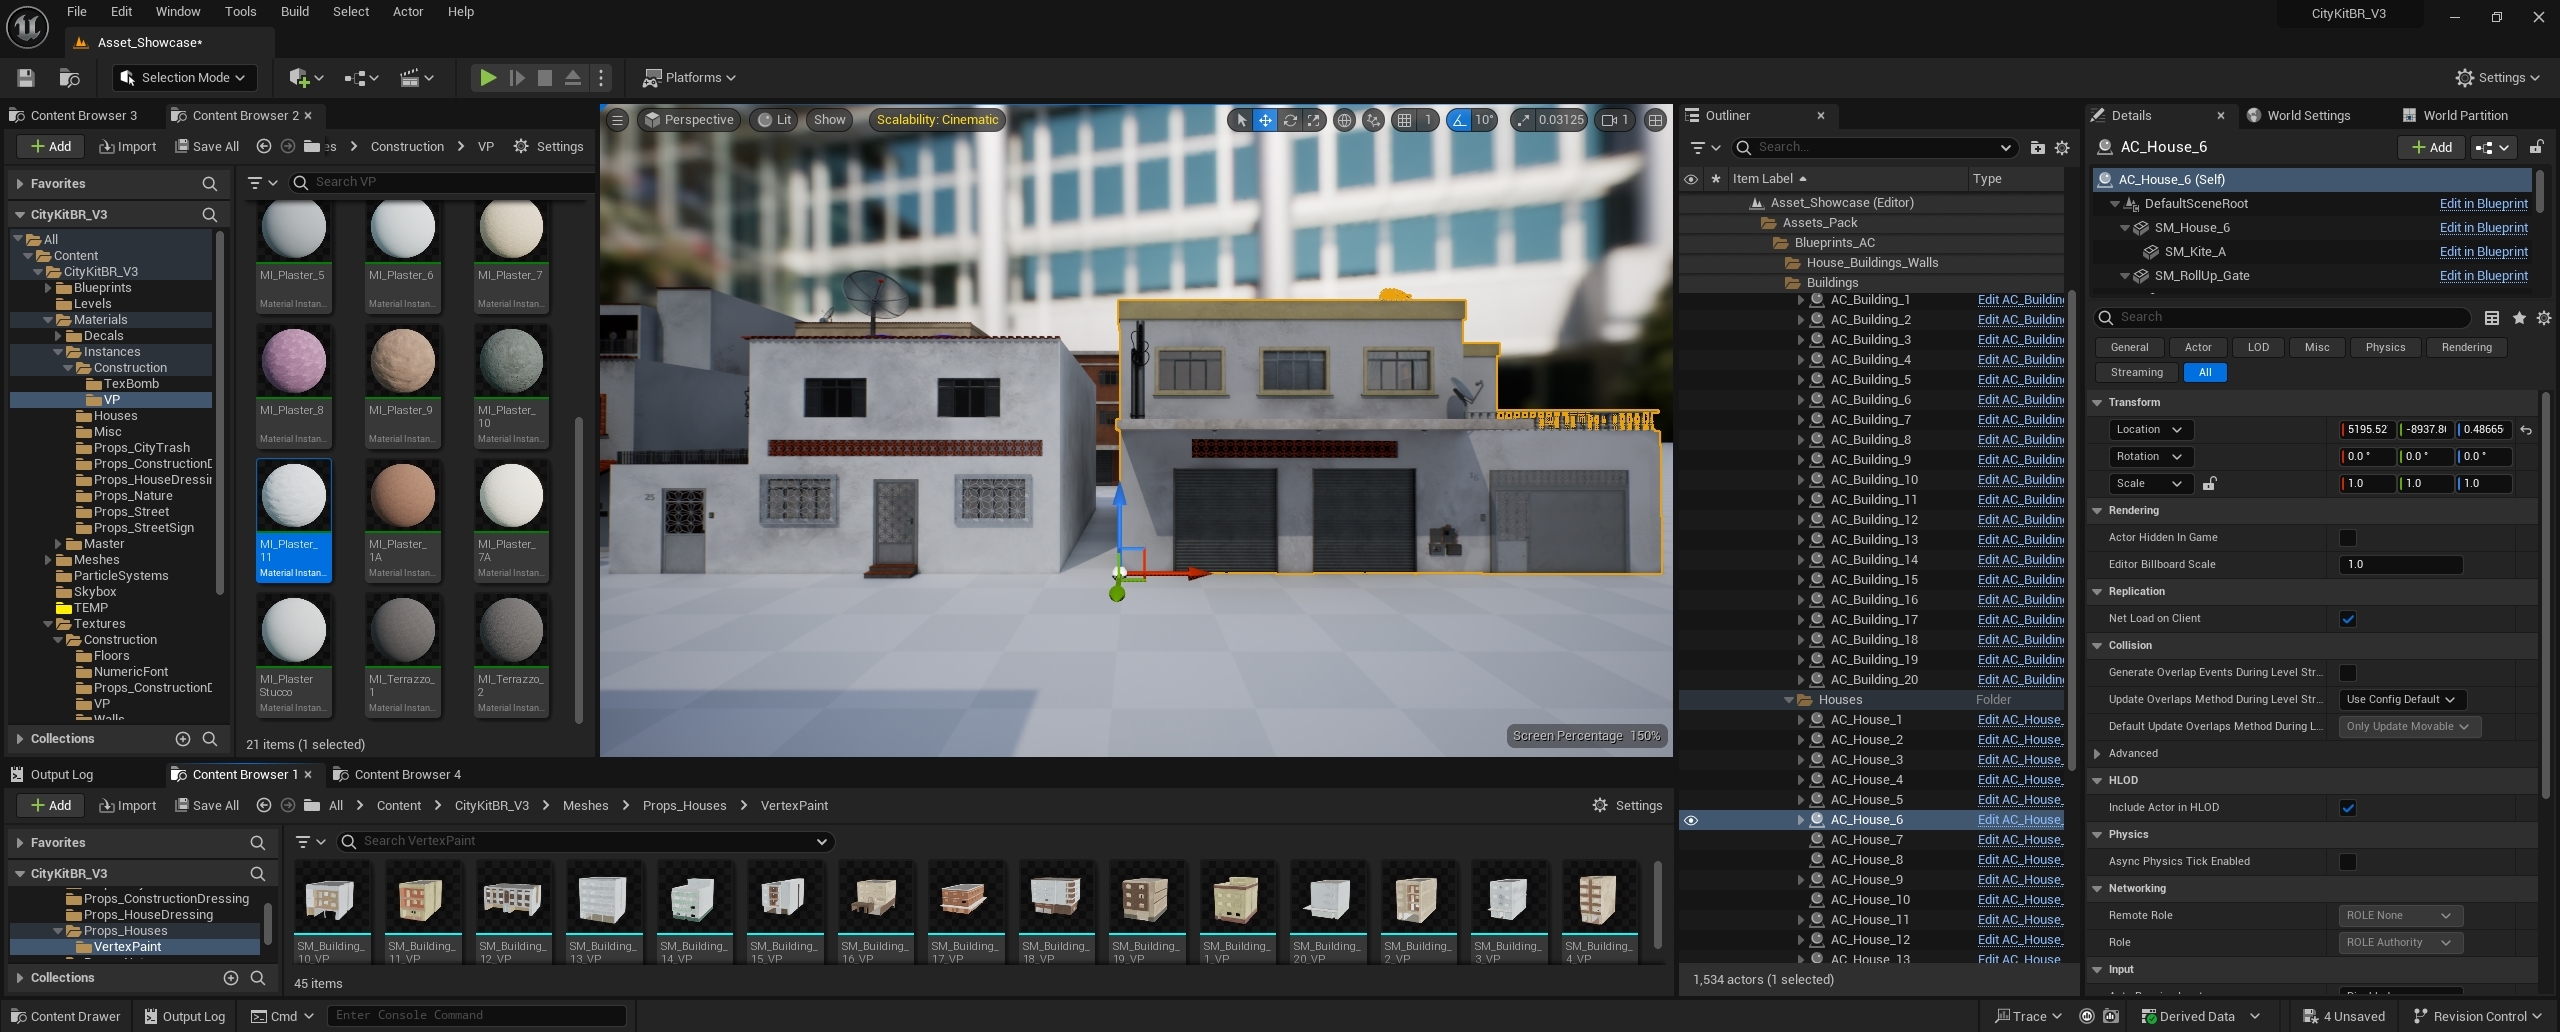The width and height of the screenshot is (2560, 1032).
Task: Toggle visibility eye for AC_House_6 in the Outliner
Action: point(1690,820)
